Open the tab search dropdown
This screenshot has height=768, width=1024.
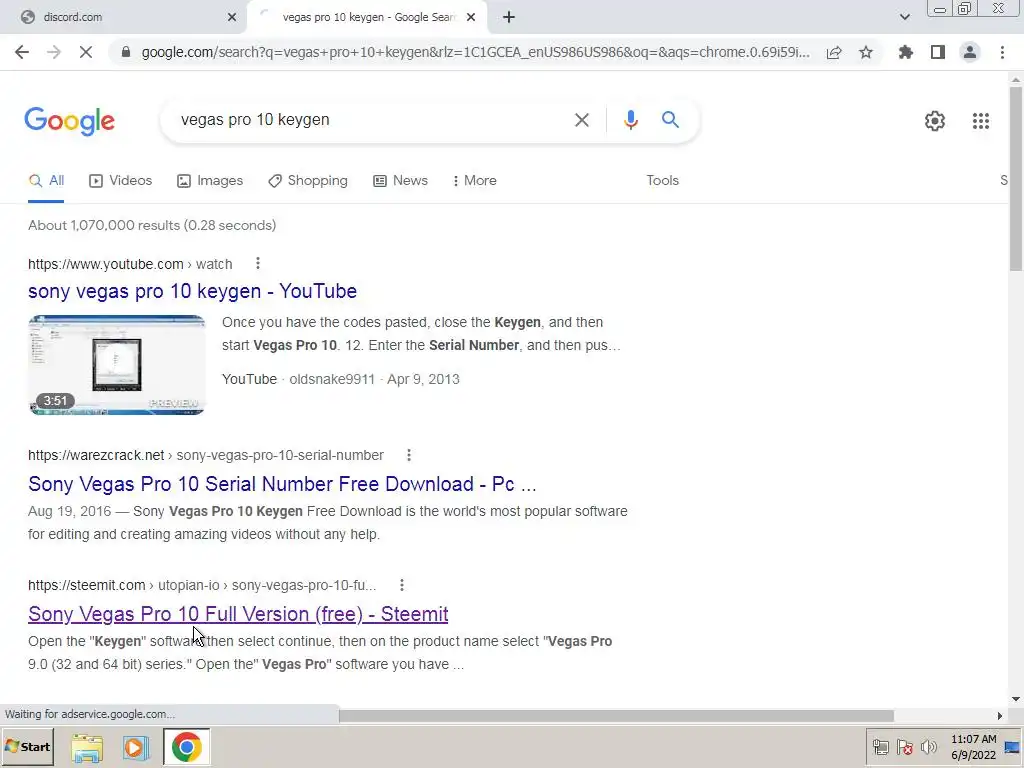[x=904, y=18]
